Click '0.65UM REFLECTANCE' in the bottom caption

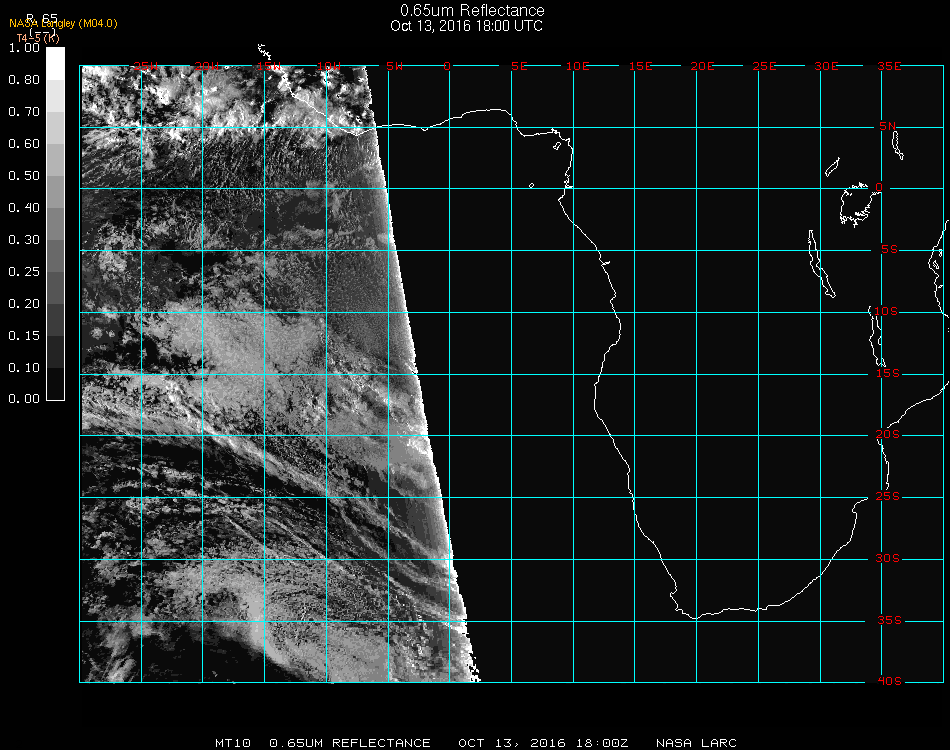(350, 743)
